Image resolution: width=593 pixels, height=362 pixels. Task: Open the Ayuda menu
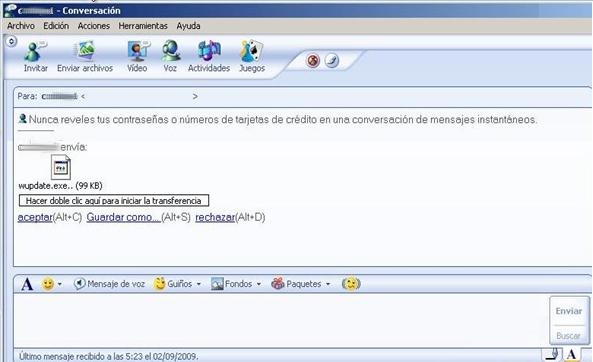pos(188,26)
